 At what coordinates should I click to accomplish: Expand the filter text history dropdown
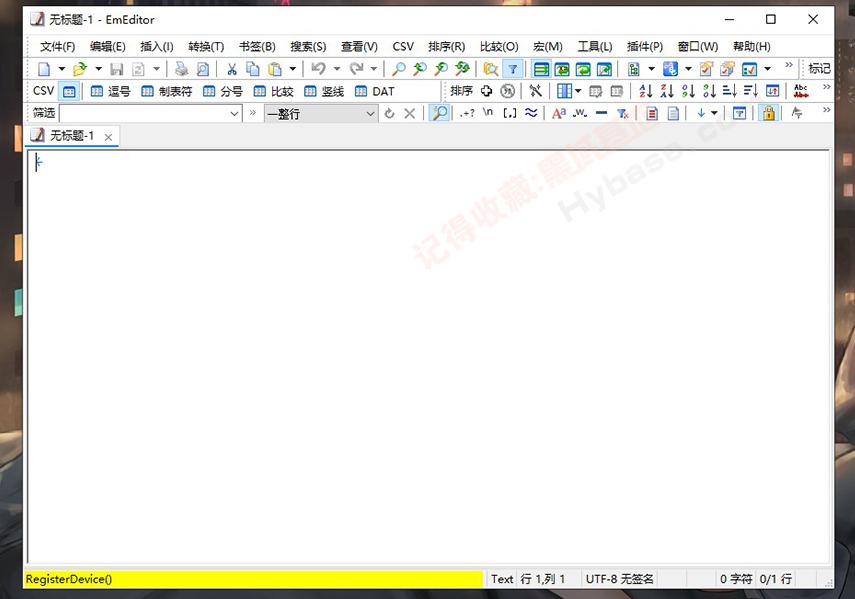[x=234, y=114]
